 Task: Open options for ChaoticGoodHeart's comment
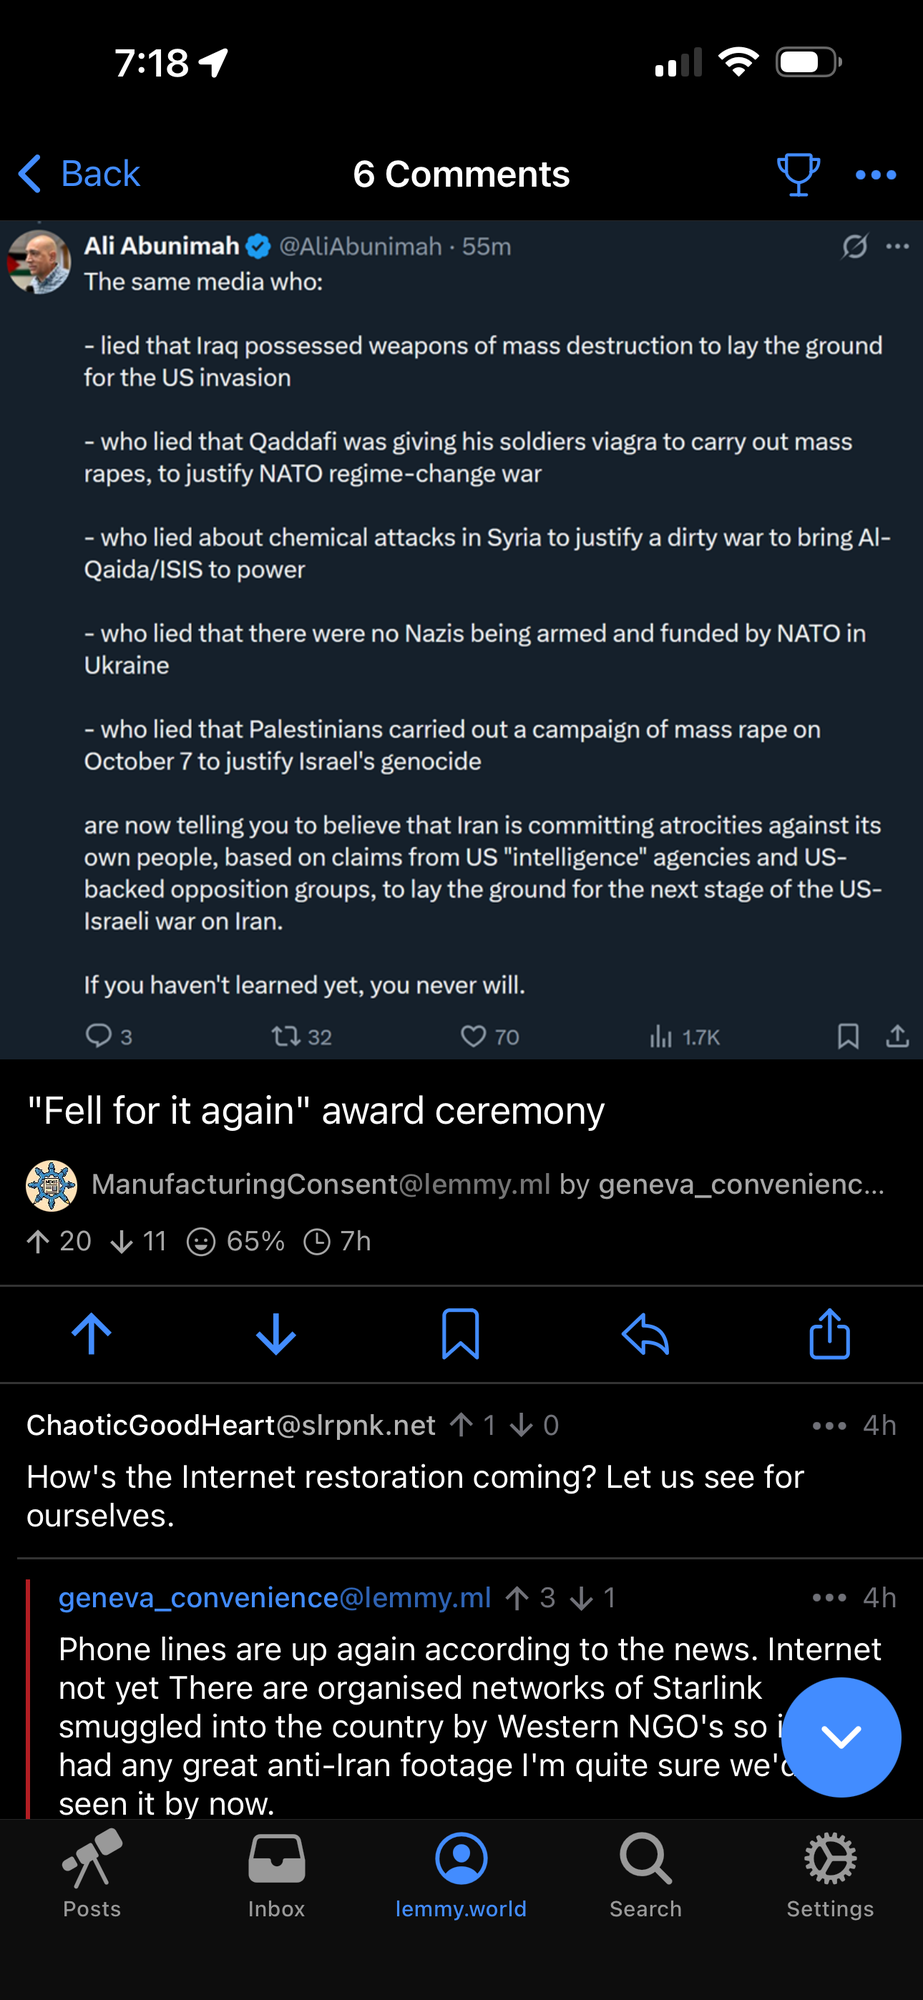click(x=829, y=1426)
